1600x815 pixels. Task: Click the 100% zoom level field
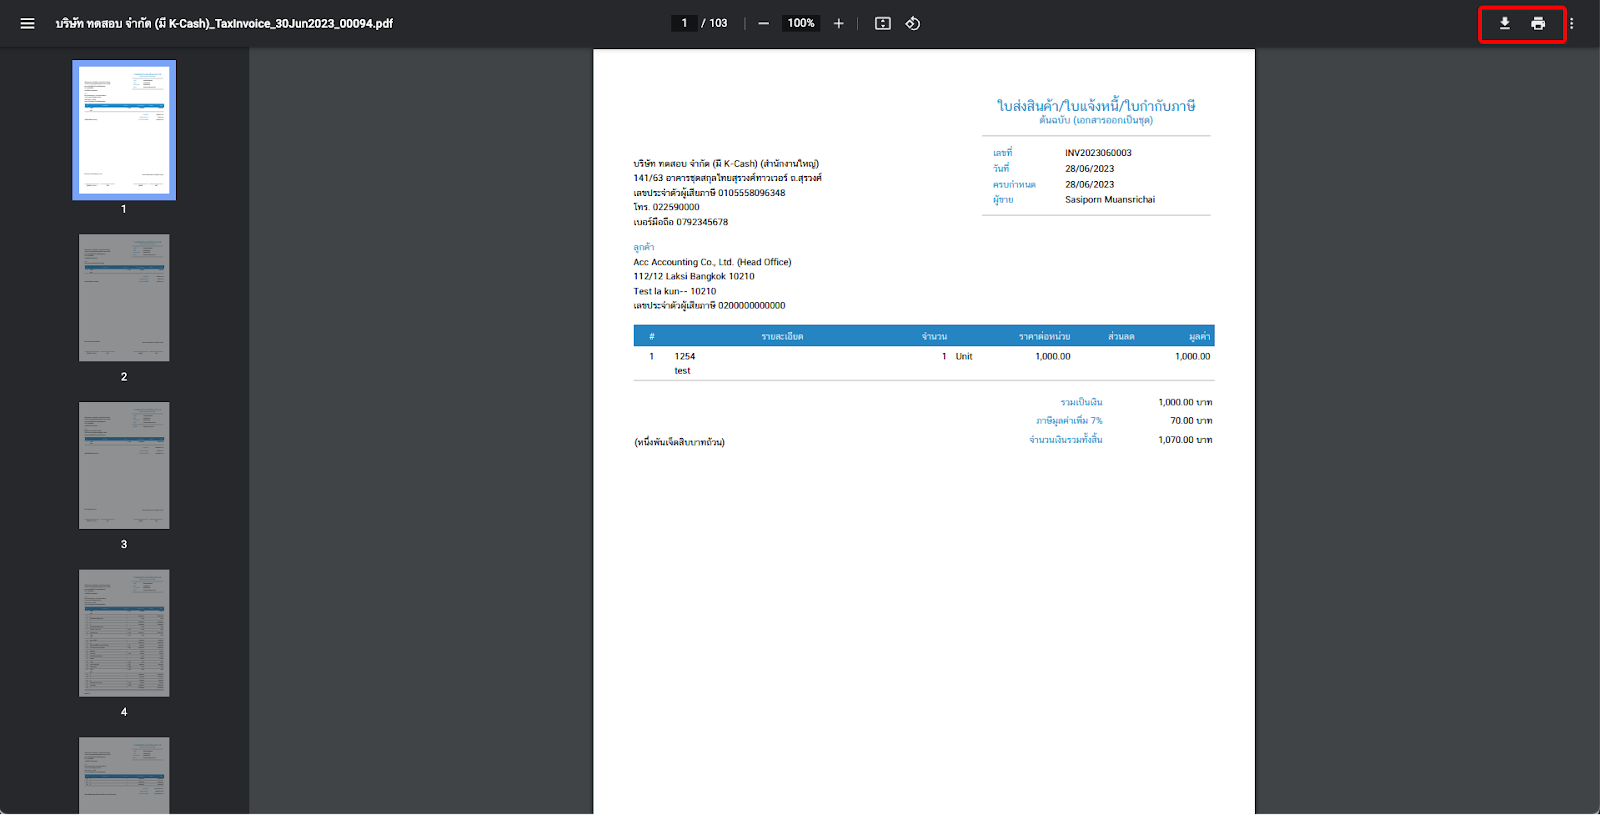pyautogui.click(x=801, y=23)
